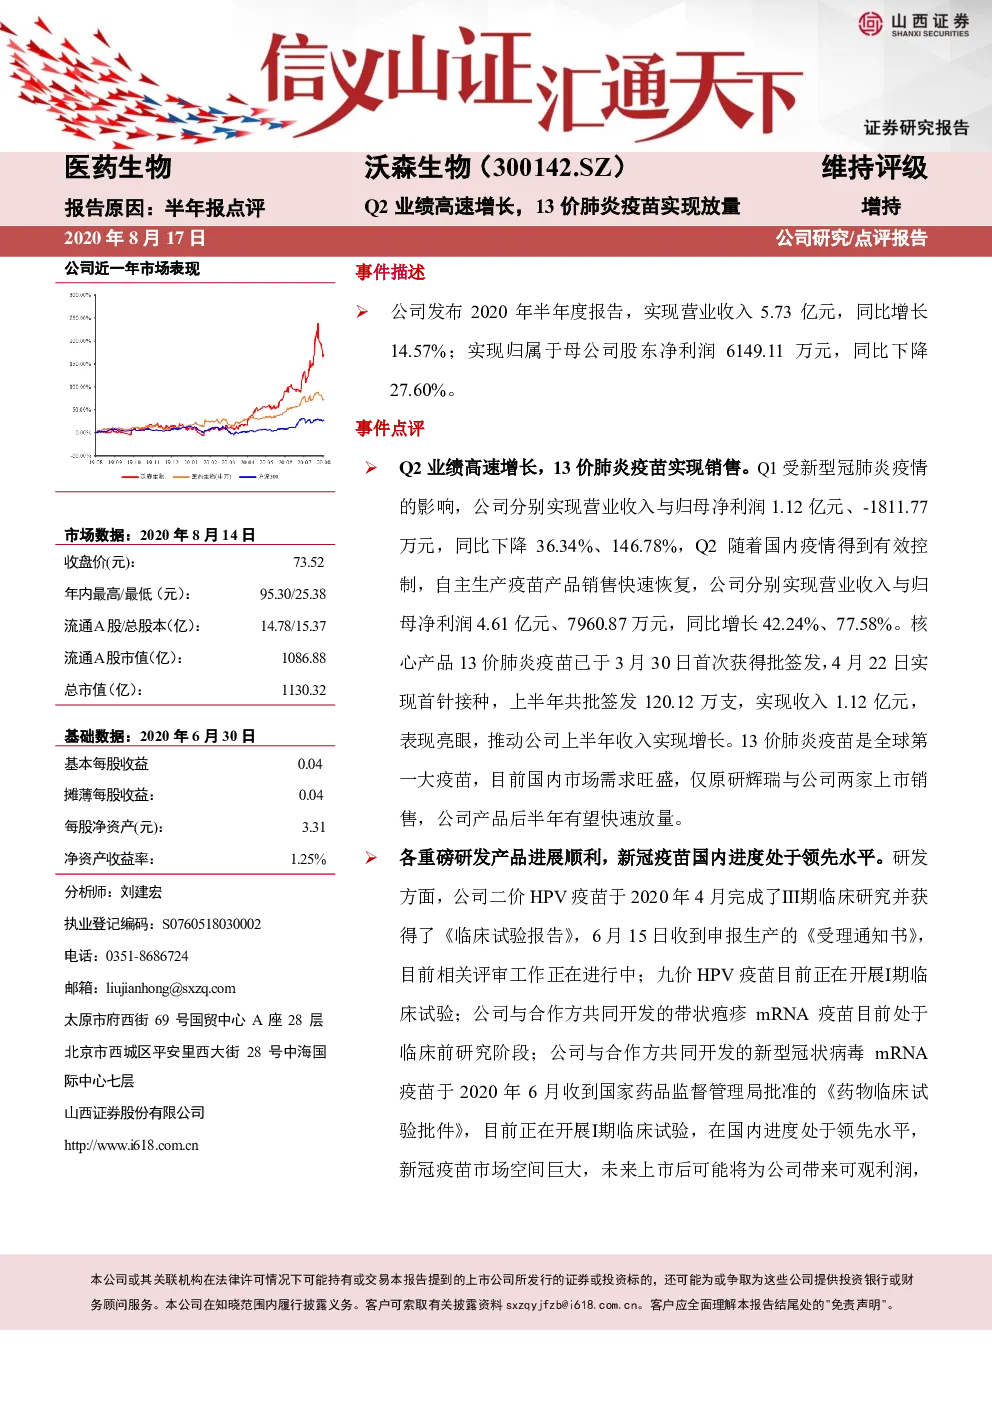Click the '事件描述' section heading

click(x=390, y=272)
